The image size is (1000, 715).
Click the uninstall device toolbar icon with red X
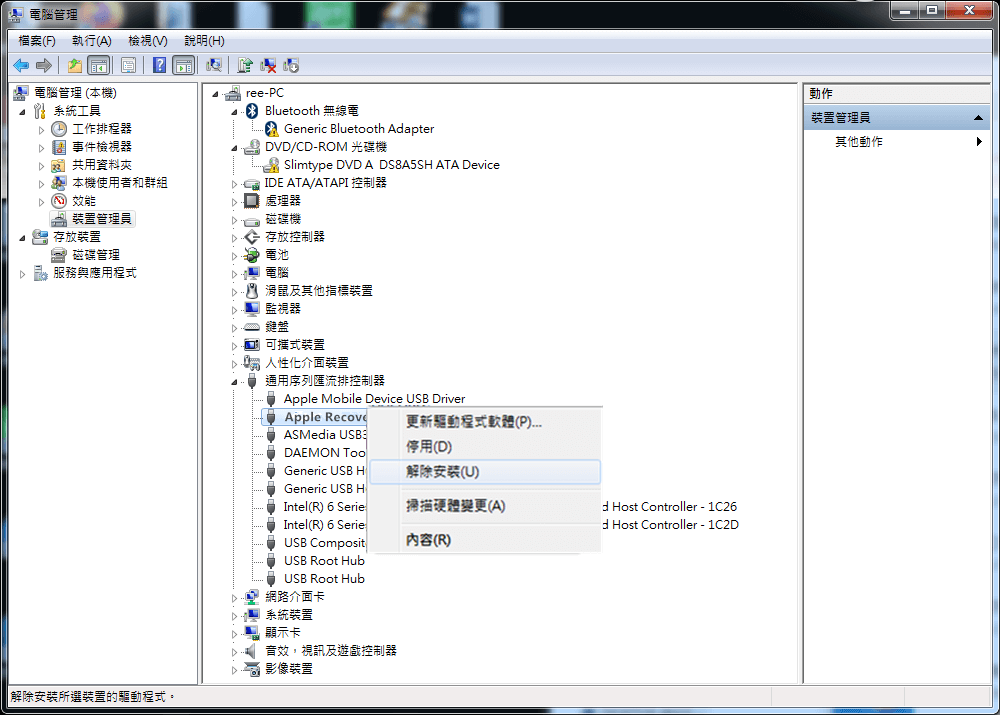pos(269,65)
